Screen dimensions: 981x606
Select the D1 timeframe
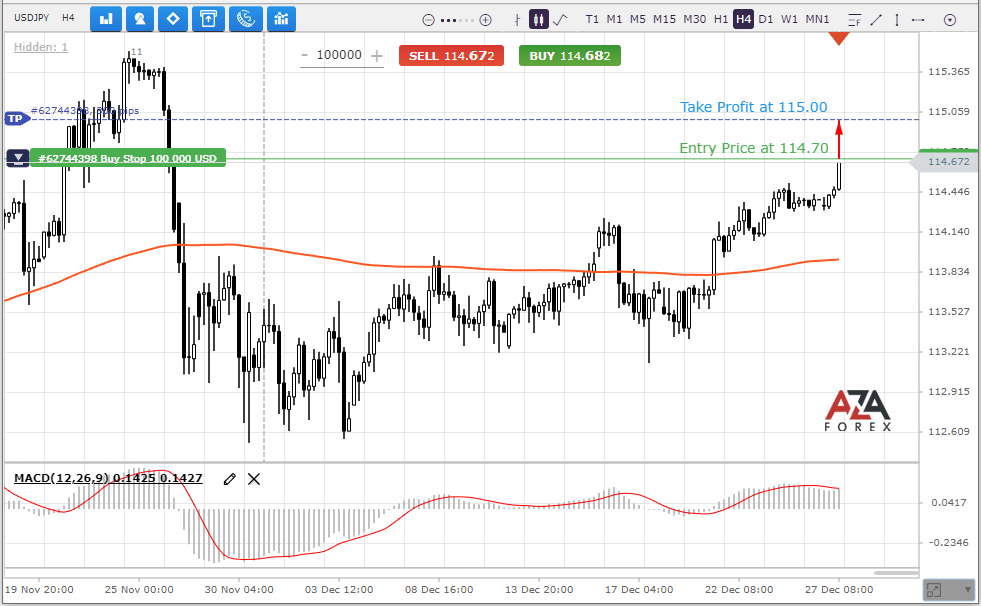tap(766, 19)
